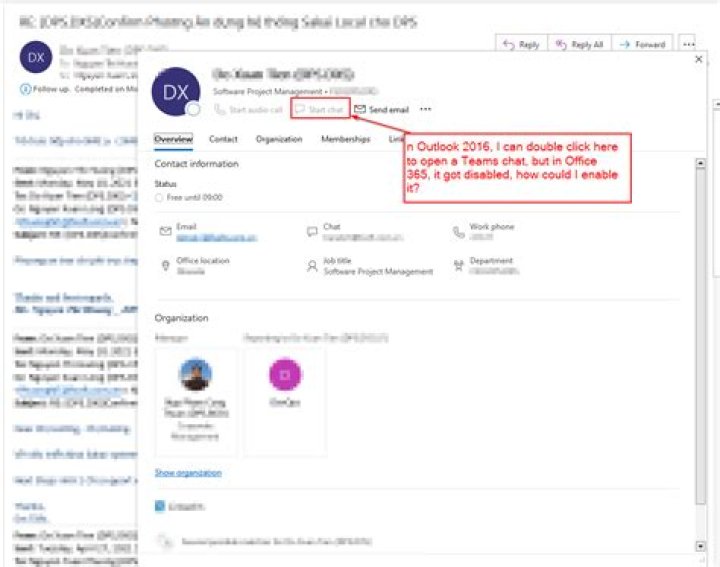This screenshot has height=567, width=720.
Task: Open more email actions ellipsis menu
Action: (x=688, y=45)
